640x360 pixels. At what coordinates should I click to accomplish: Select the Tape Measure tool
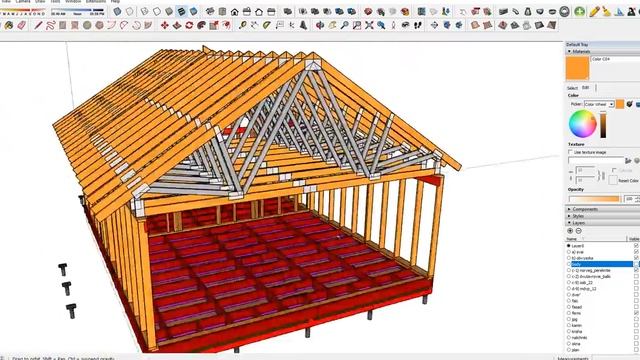pos(242,25)
